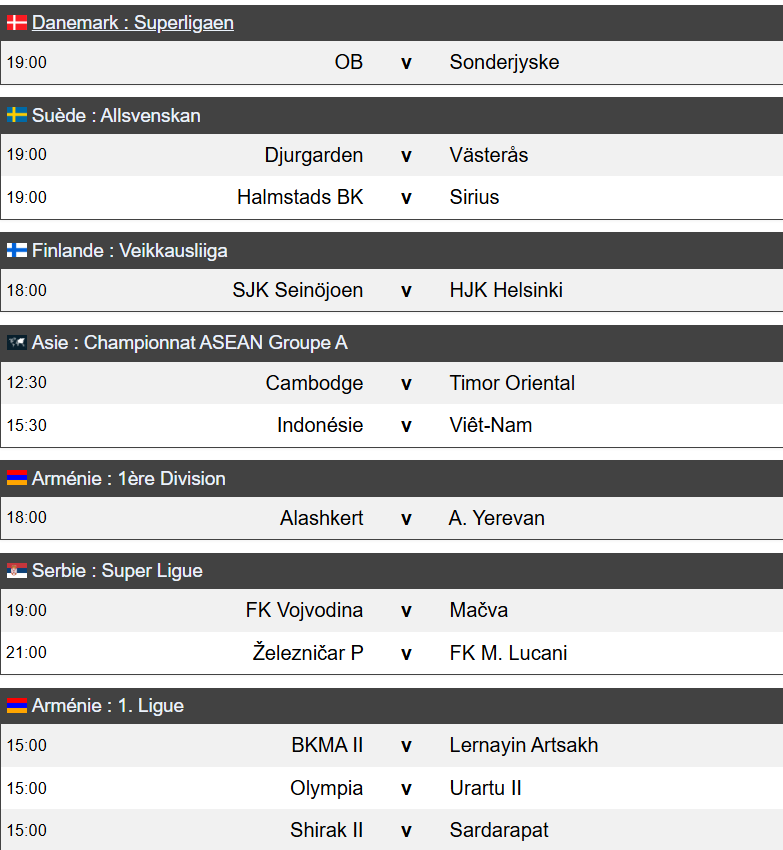Click the Armenia flag beside 1. Ligue
This screenshot has width=783, height=850.
[17, 705]
